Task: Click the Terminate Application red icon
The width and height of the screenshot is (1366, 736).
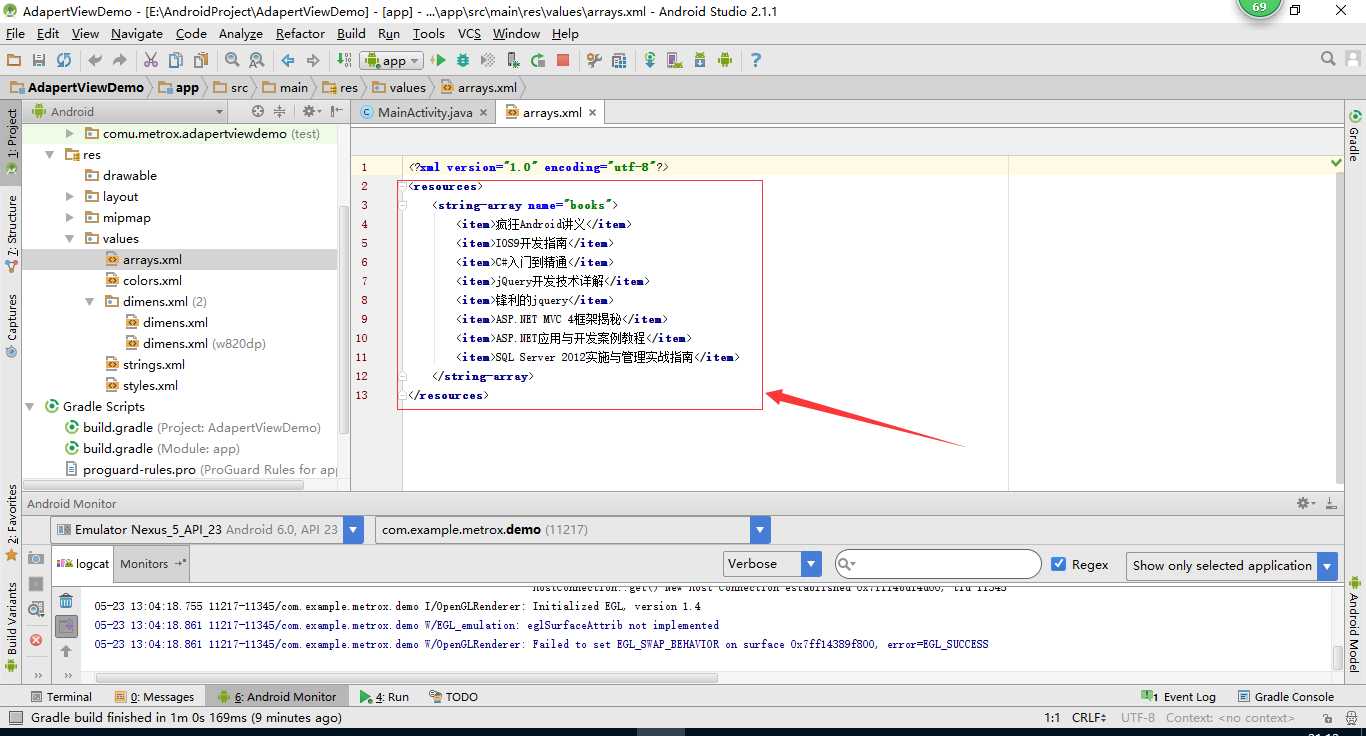Action: 36,640
